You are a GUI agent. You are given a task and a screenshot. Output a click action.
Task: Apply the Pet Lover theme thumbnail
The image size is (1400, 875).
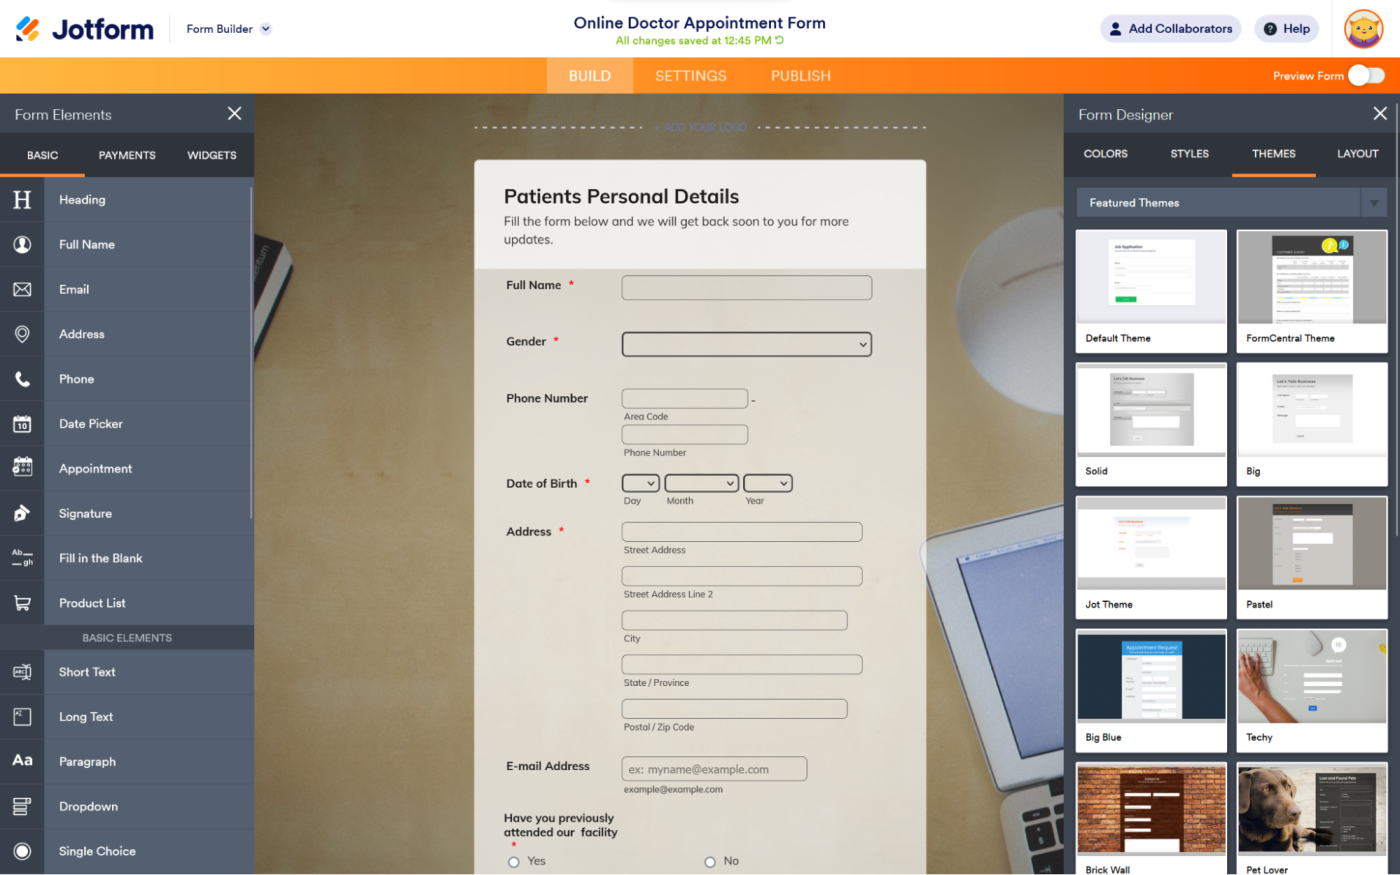[x=1311, y=810]
